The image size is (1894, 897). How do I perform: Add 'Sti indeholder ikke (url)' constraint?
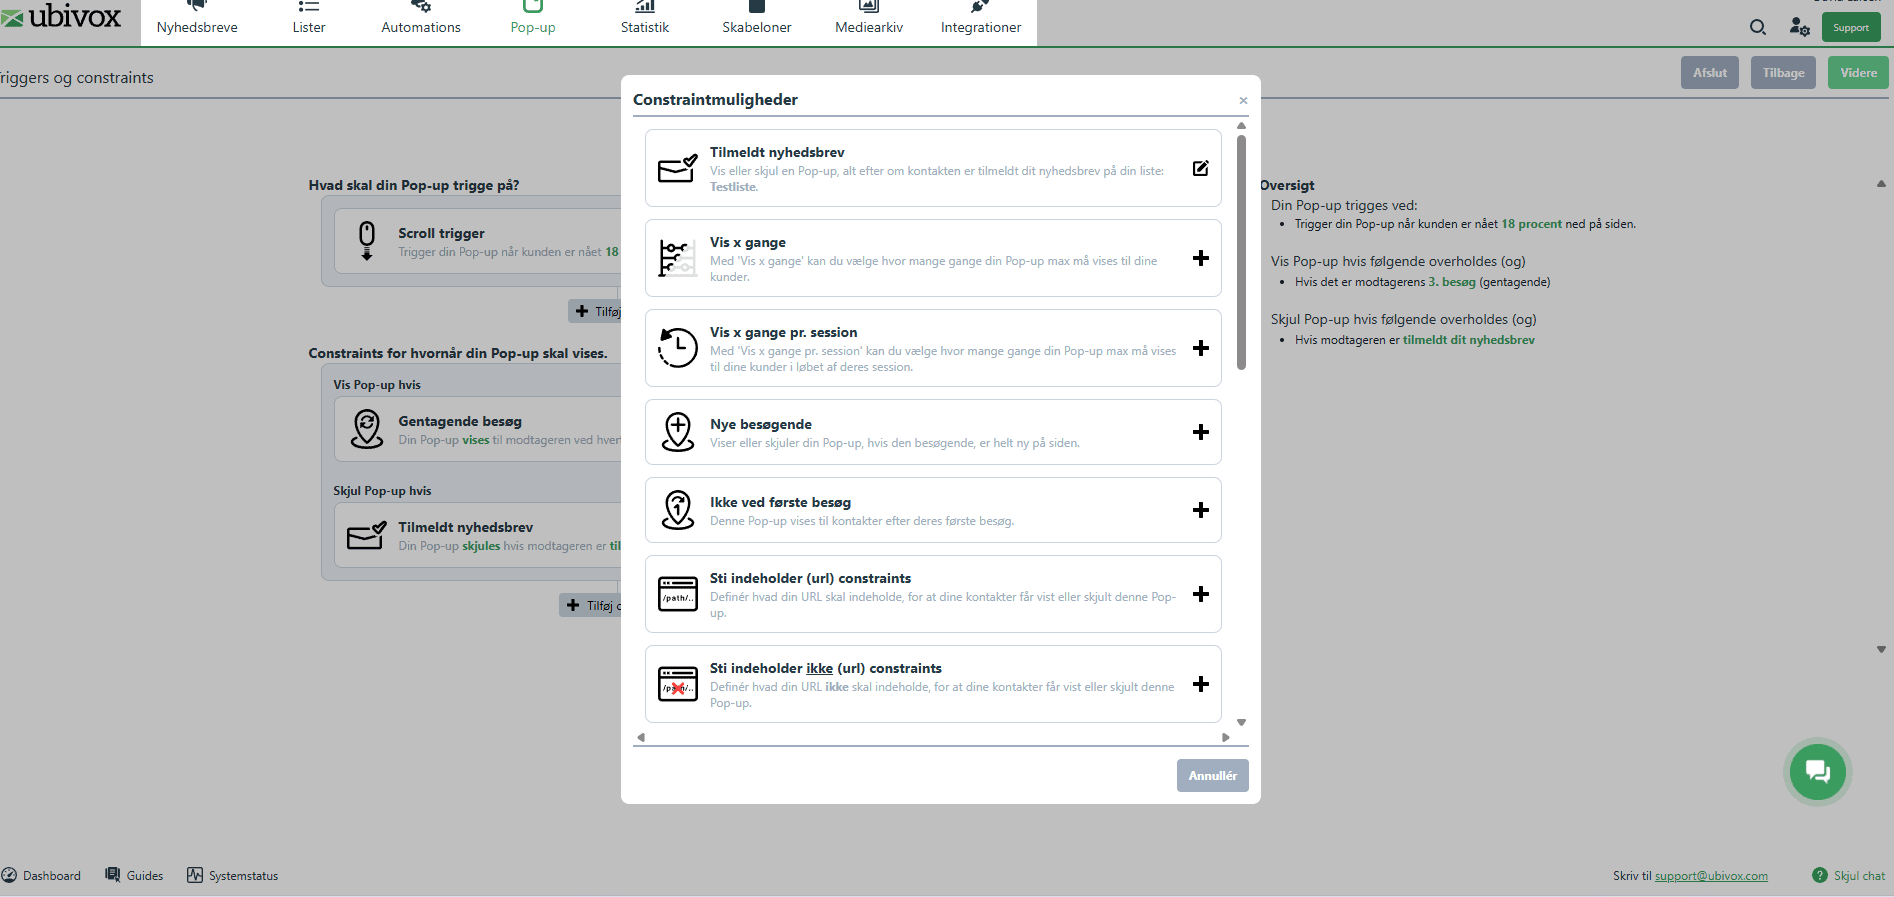(1200, 684)
